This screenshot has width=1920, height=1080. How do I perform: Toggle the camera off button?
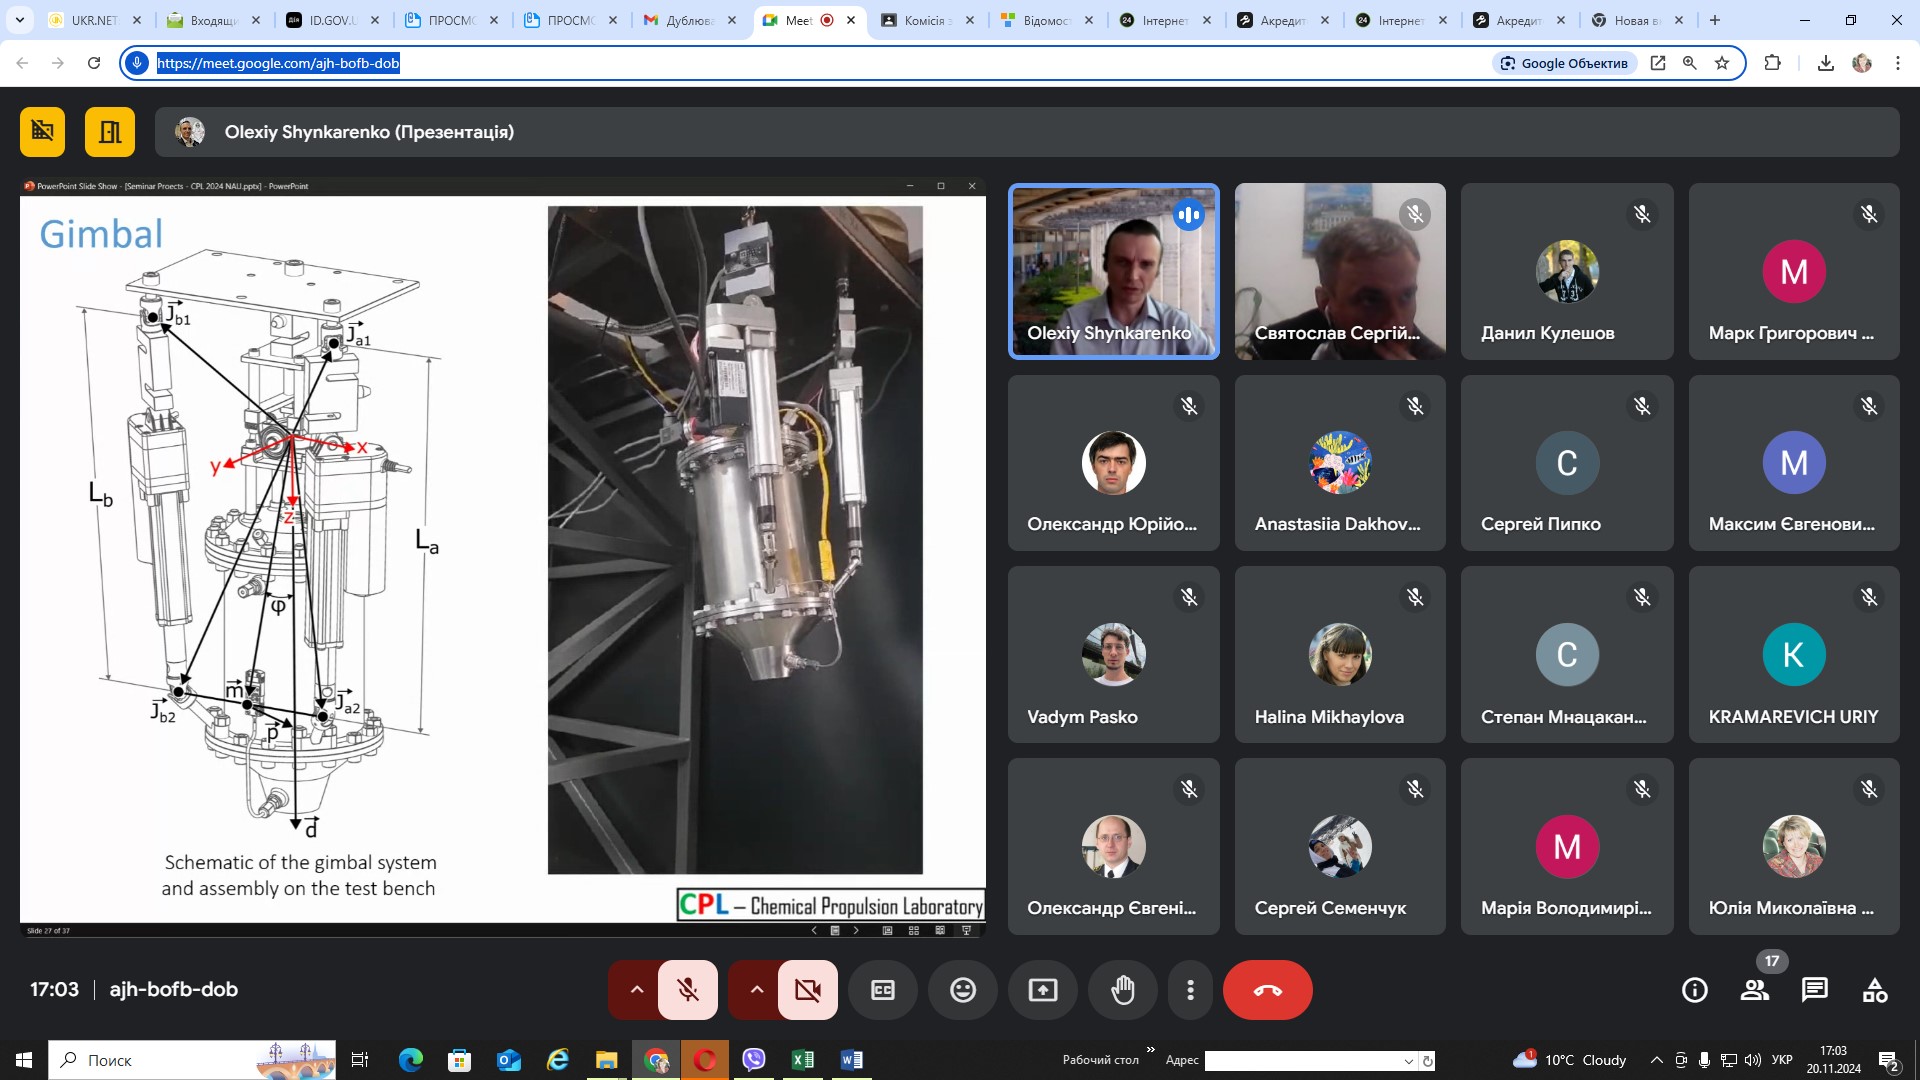pos(807,990)
